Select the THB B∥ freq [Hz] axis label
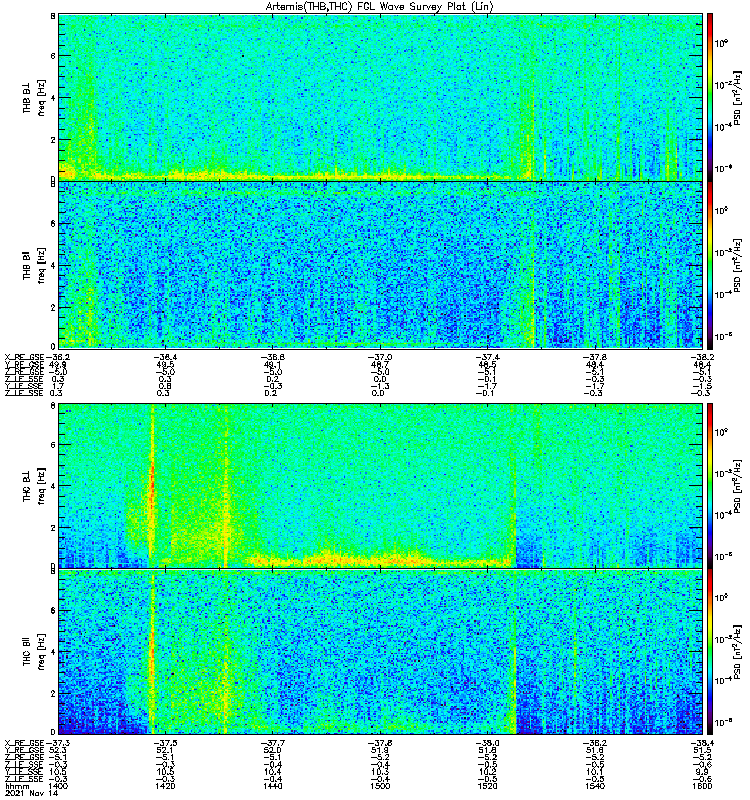Screen dimensions: 750x800 (34, 265)
